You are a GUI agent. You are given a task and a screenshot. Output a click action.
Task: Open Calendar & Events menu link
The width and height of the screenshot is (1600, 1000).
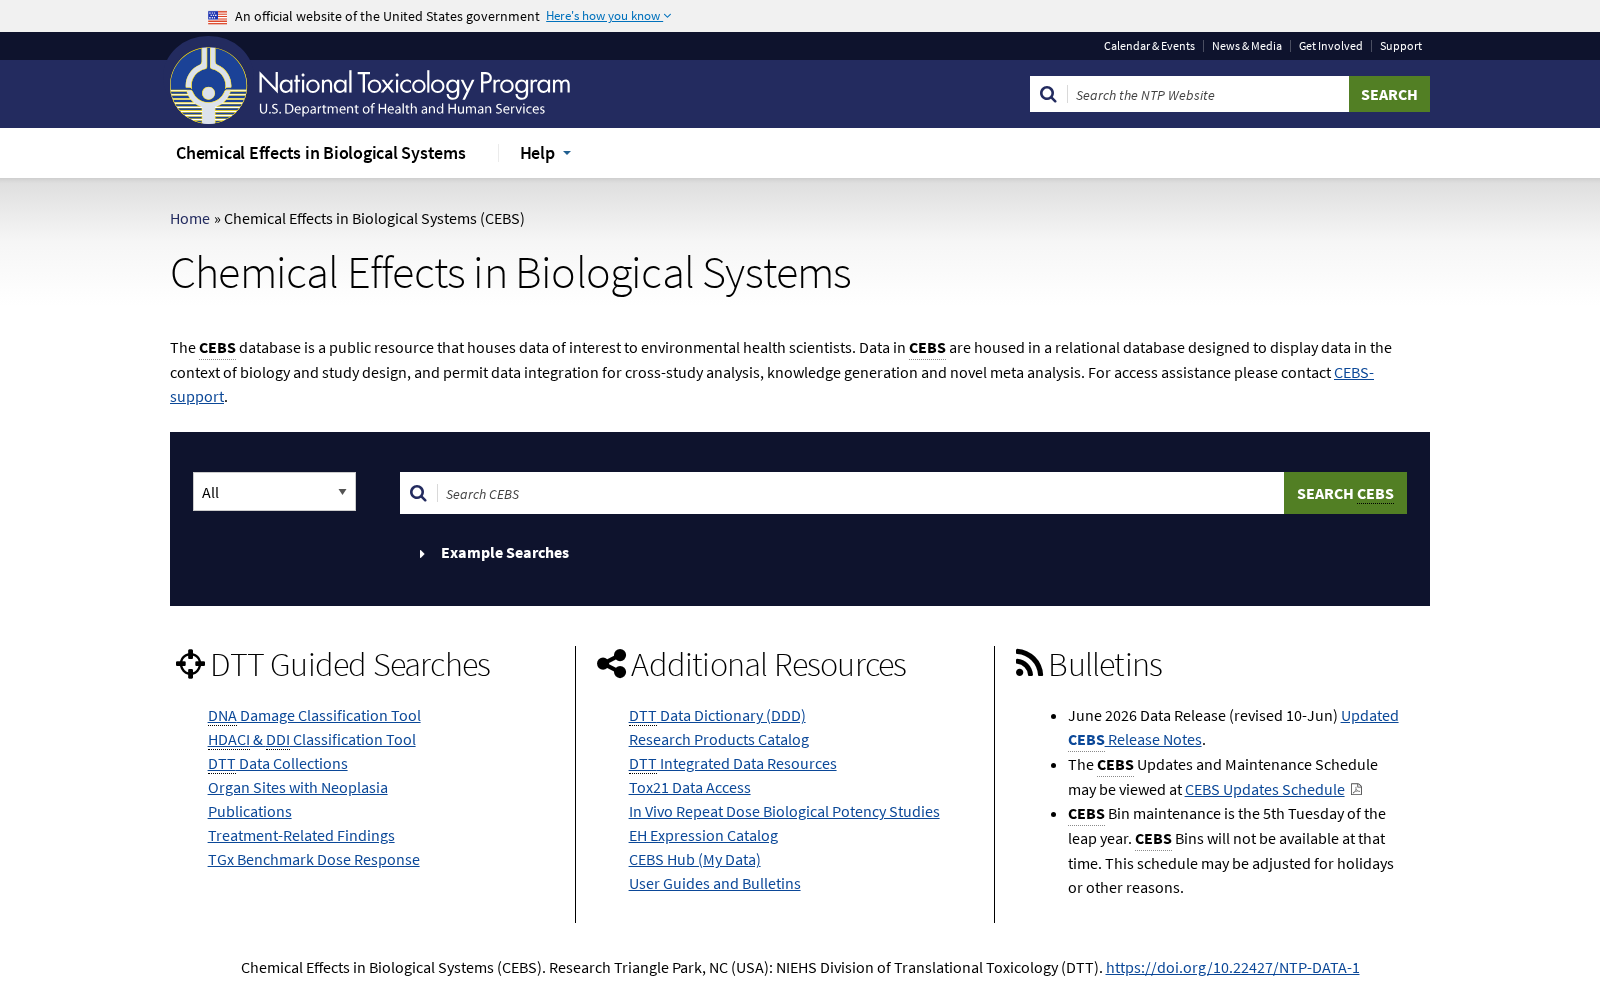tap(1149, 46)
